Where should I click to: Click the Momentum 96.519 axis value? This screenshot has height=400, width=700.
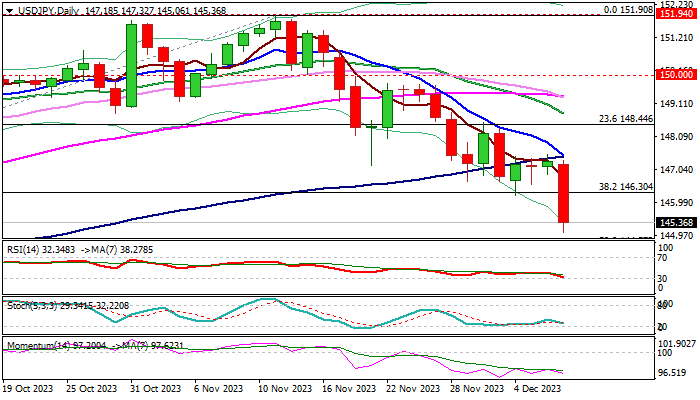pos(673,372)
